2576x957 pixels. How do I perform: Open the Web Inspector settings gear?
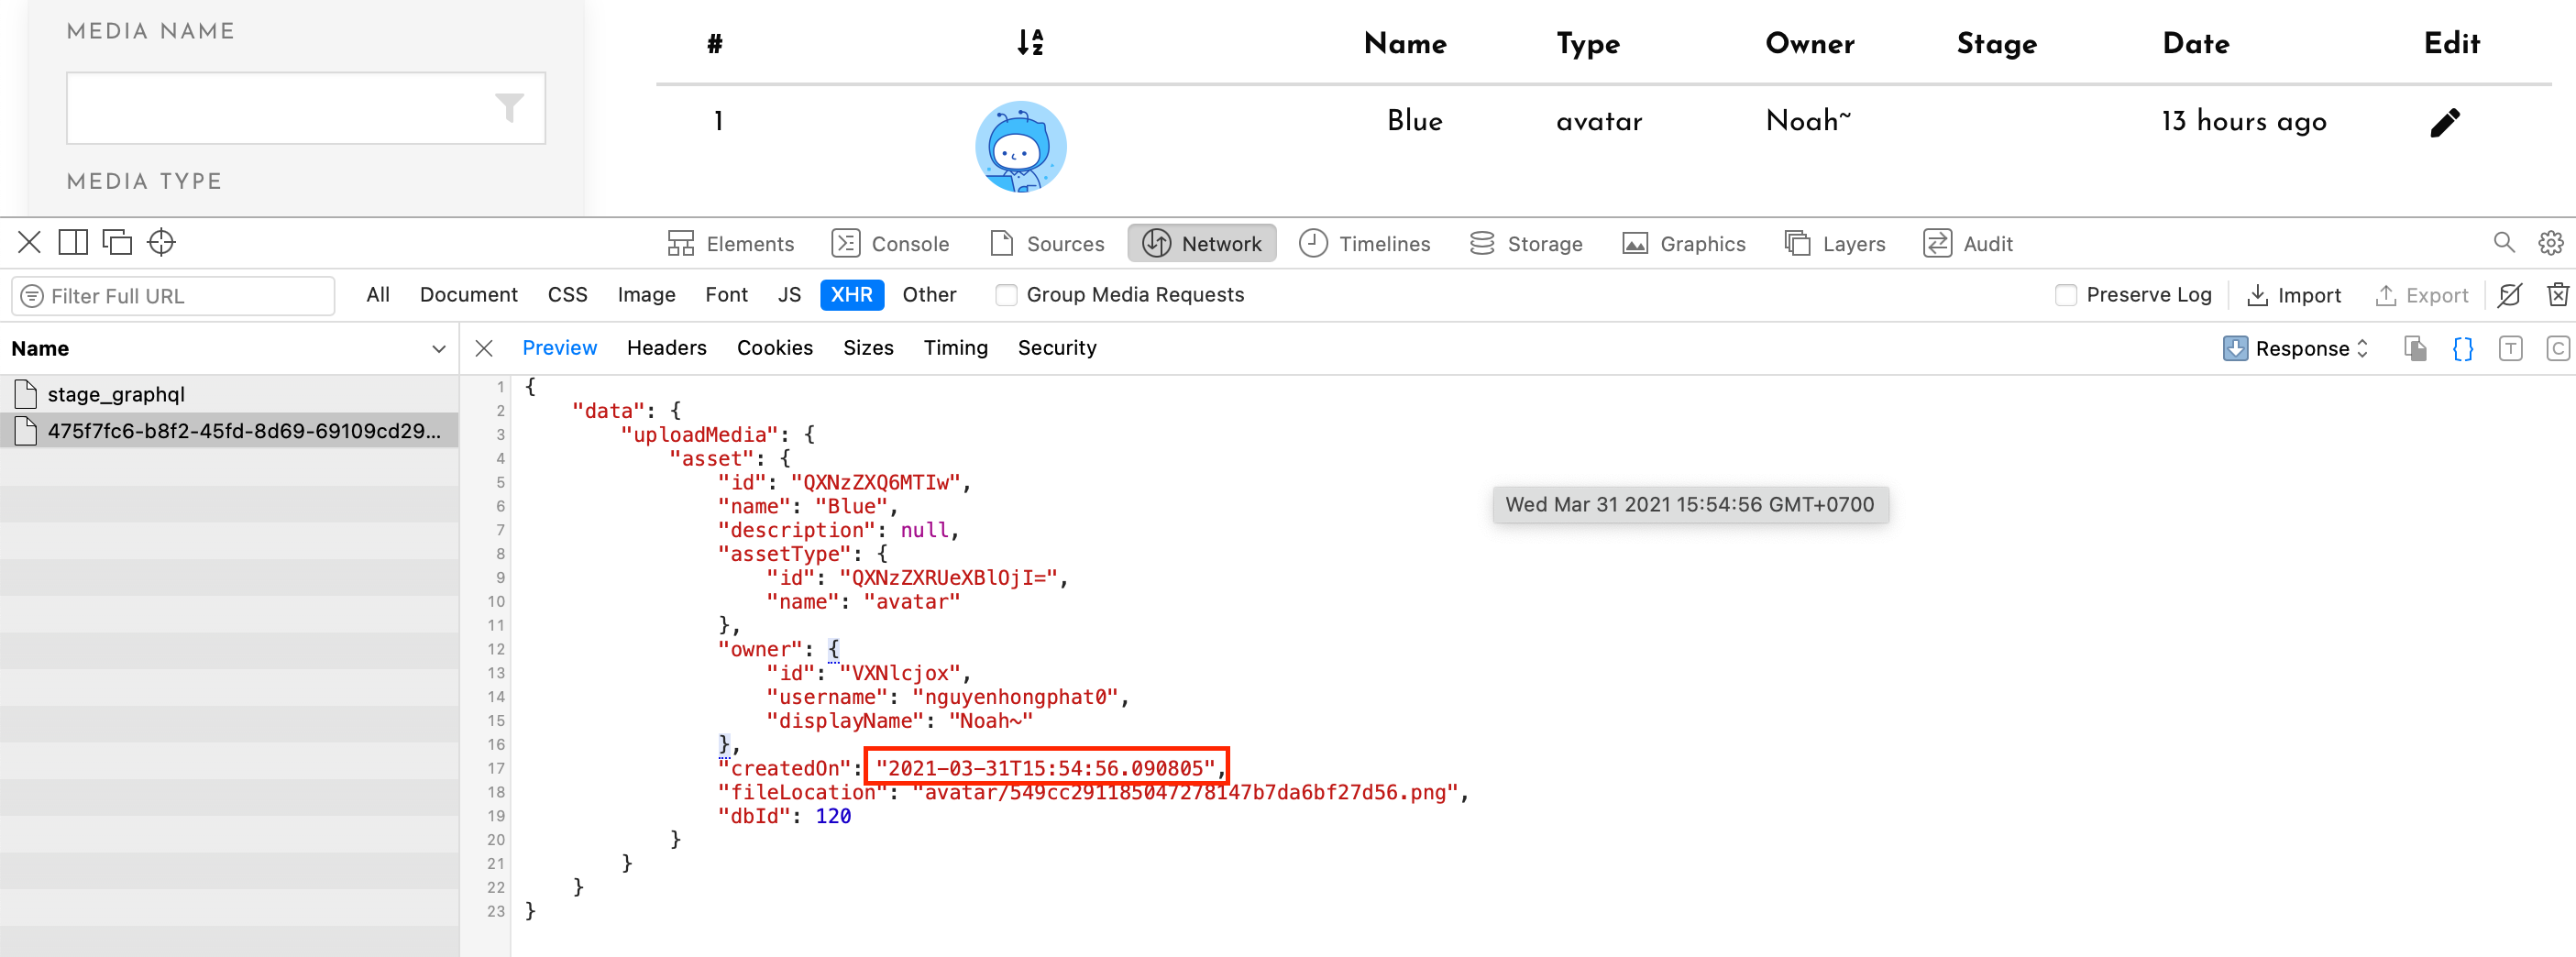(x=2550, y=242)
